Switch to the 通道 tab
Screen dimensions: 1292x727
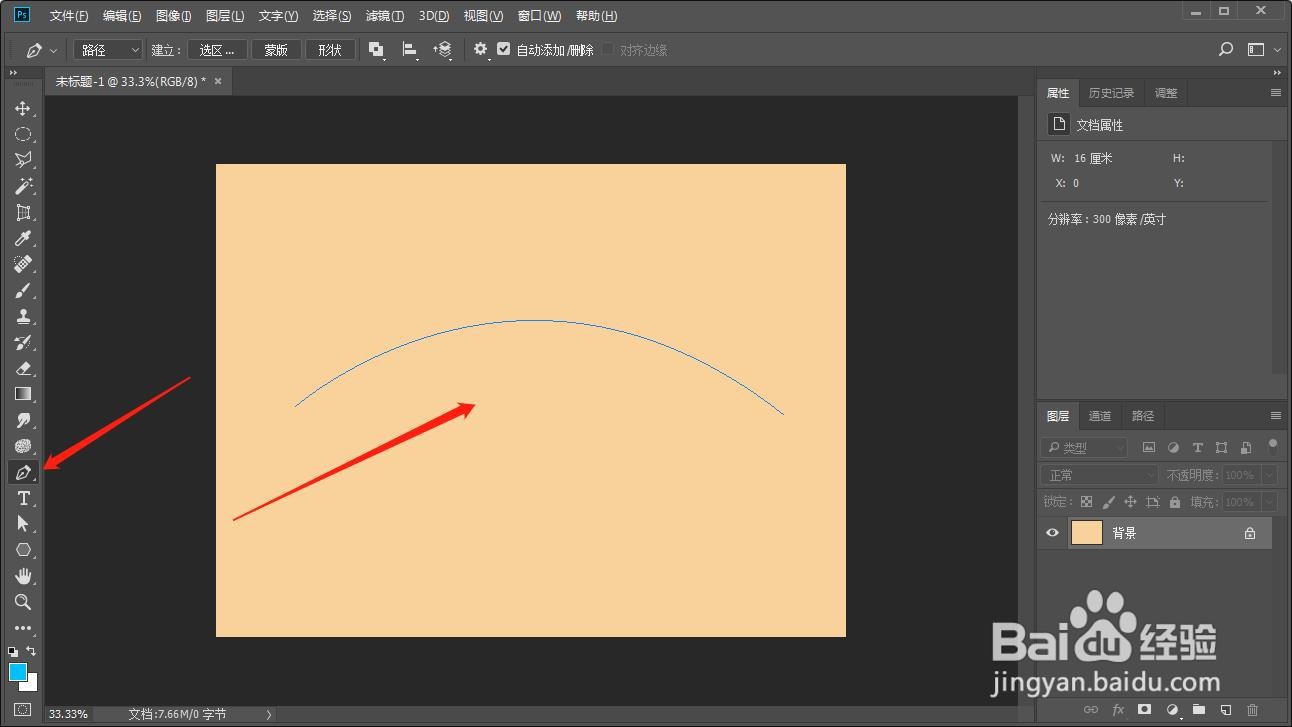(x=1100, y=416)
